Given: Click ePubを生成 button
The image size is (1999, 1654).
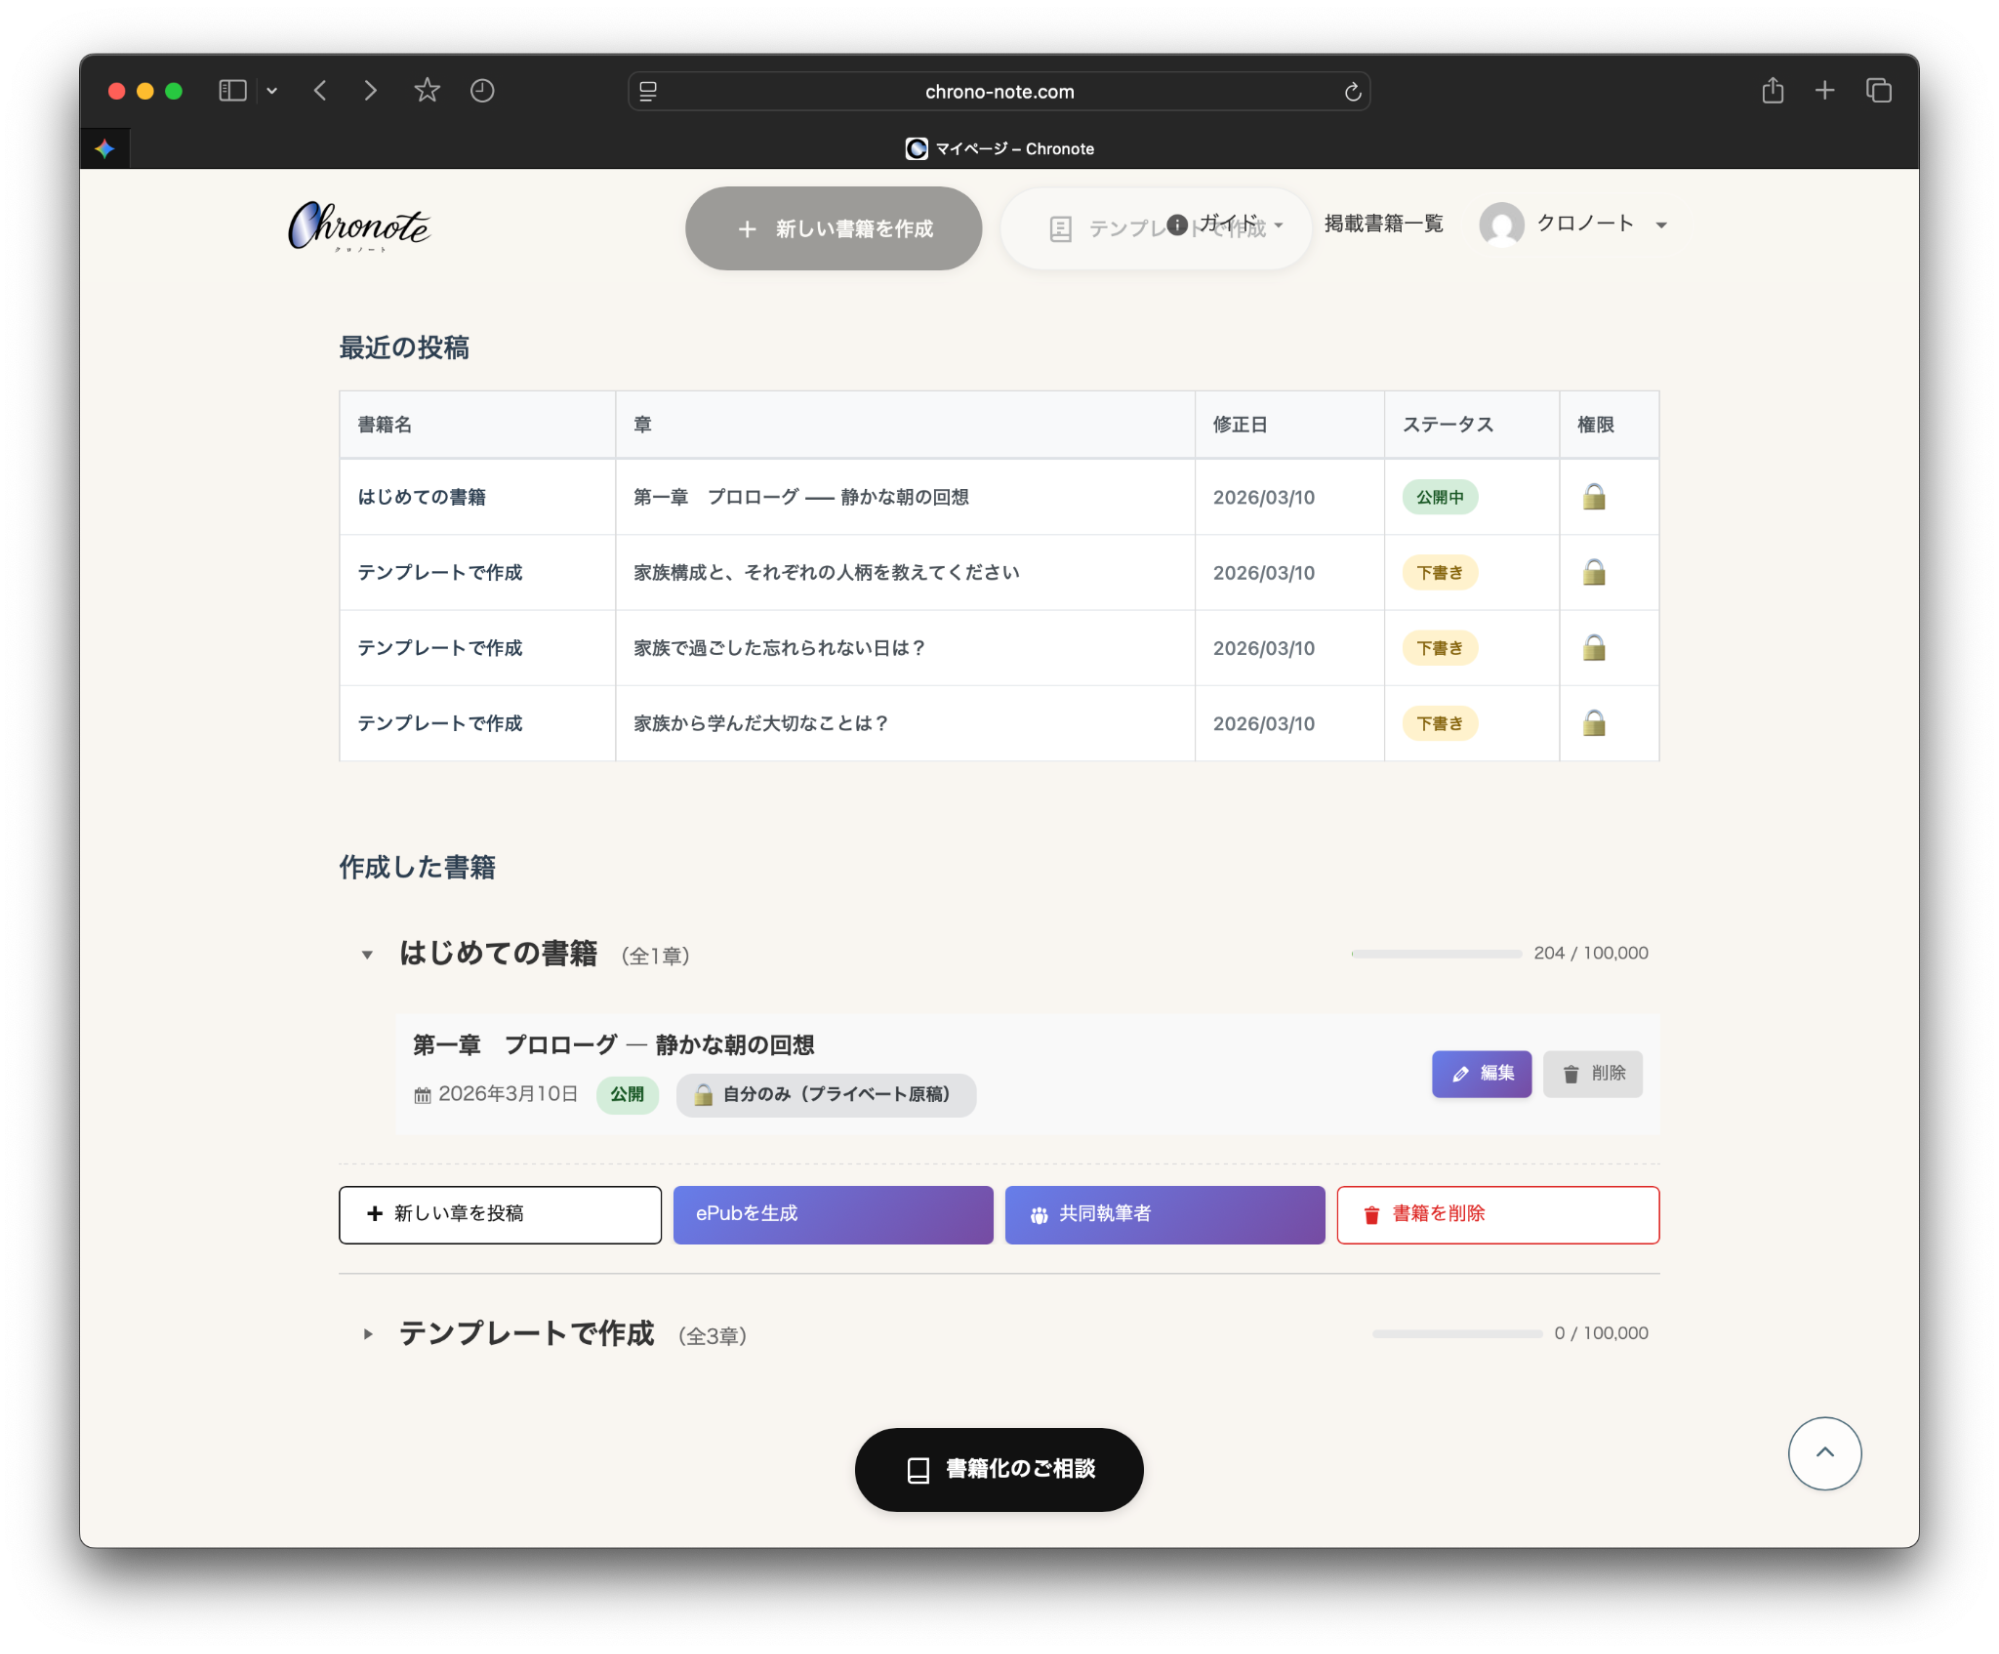Looking at the screenshot, I should pos(832,1214).
